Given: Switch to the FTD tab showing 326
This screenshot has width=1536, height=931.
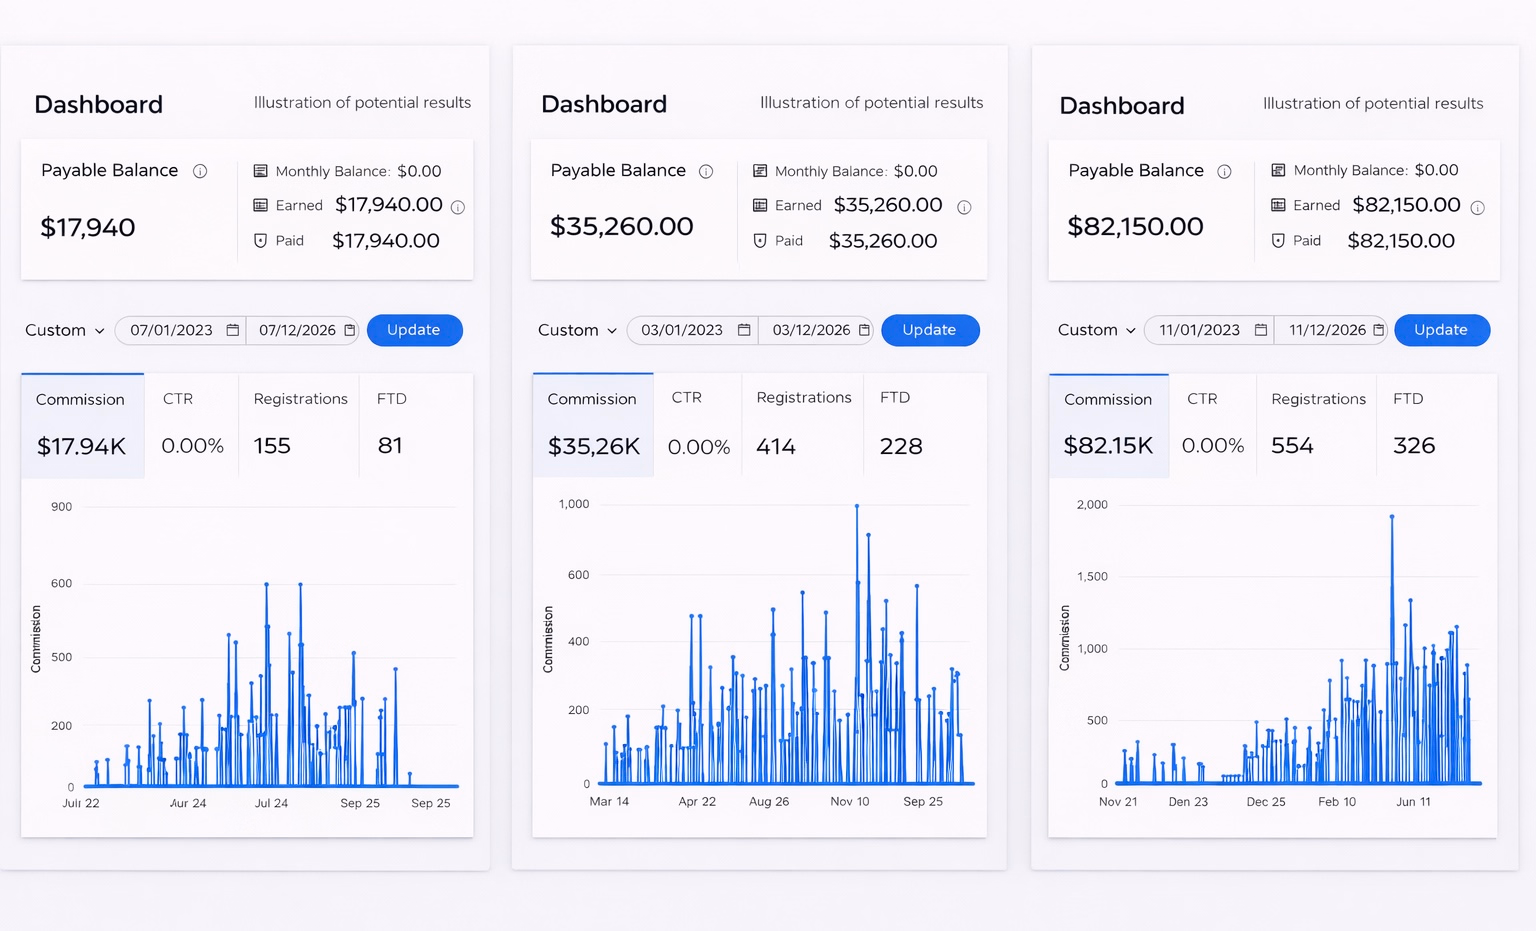Looking at the screenshot, I should click(1437, 425).
